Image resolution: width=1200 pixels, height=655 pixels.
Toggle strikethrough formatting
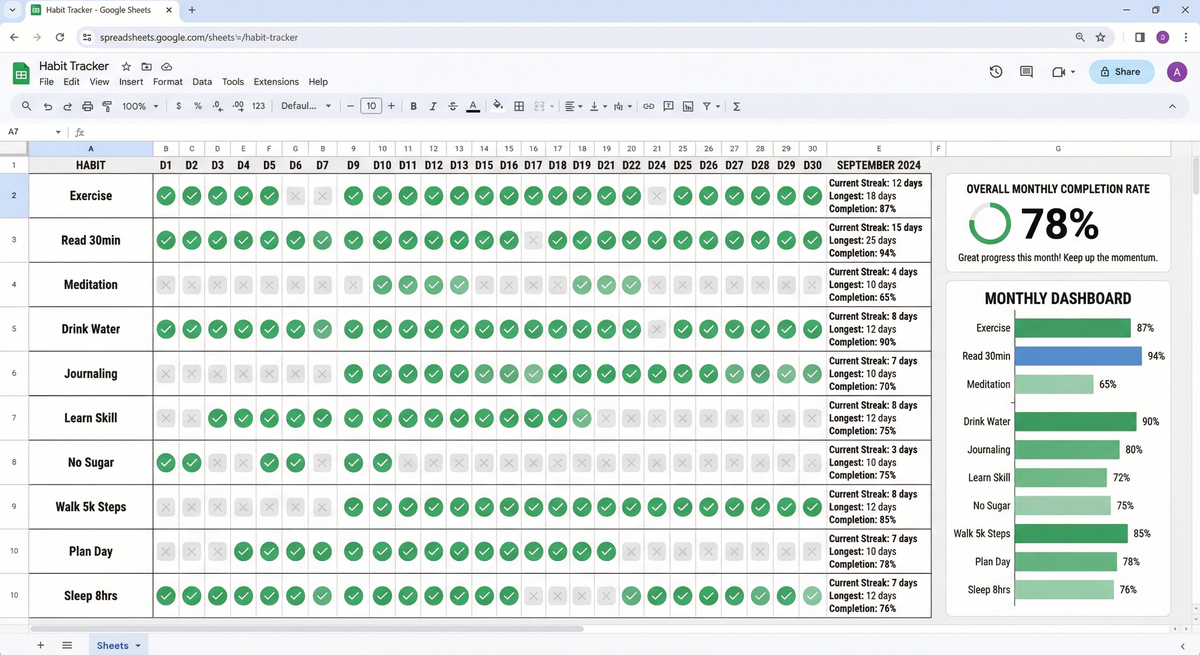(x=452, y=106)
